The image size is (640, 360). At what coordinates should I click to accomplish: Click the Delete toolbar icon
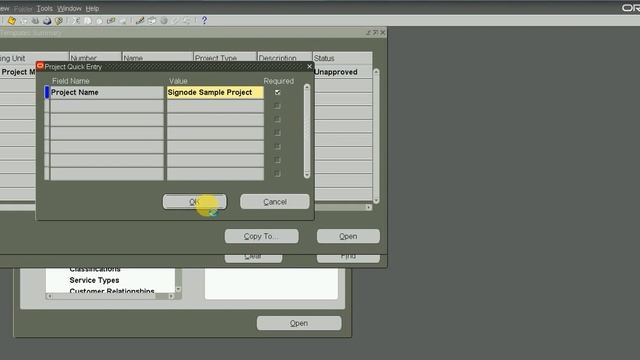click(122, 20)
